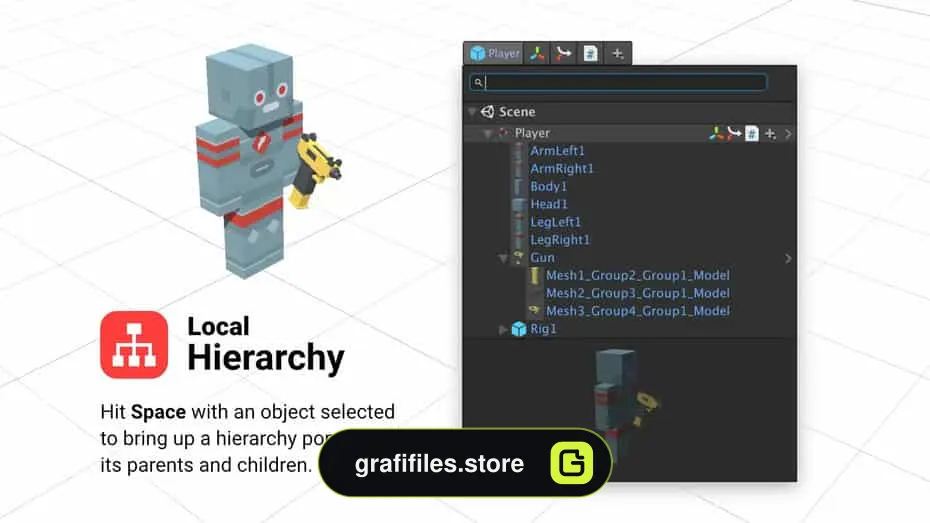Image resolution: width=930 pixels, height=523 pixels.
Task: Select Head1 in the hierarchy
Action: pos(549,204)
